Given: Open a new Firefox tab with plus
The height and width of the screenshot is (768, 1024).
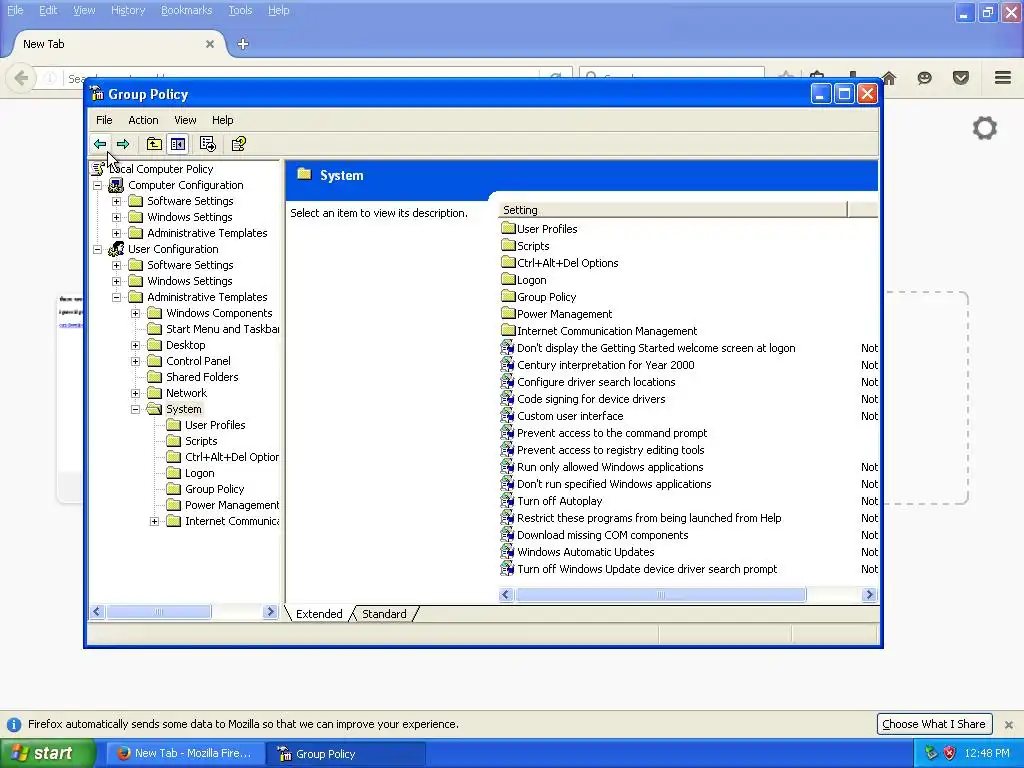Looking at the screenshot, I should point(243,44).
